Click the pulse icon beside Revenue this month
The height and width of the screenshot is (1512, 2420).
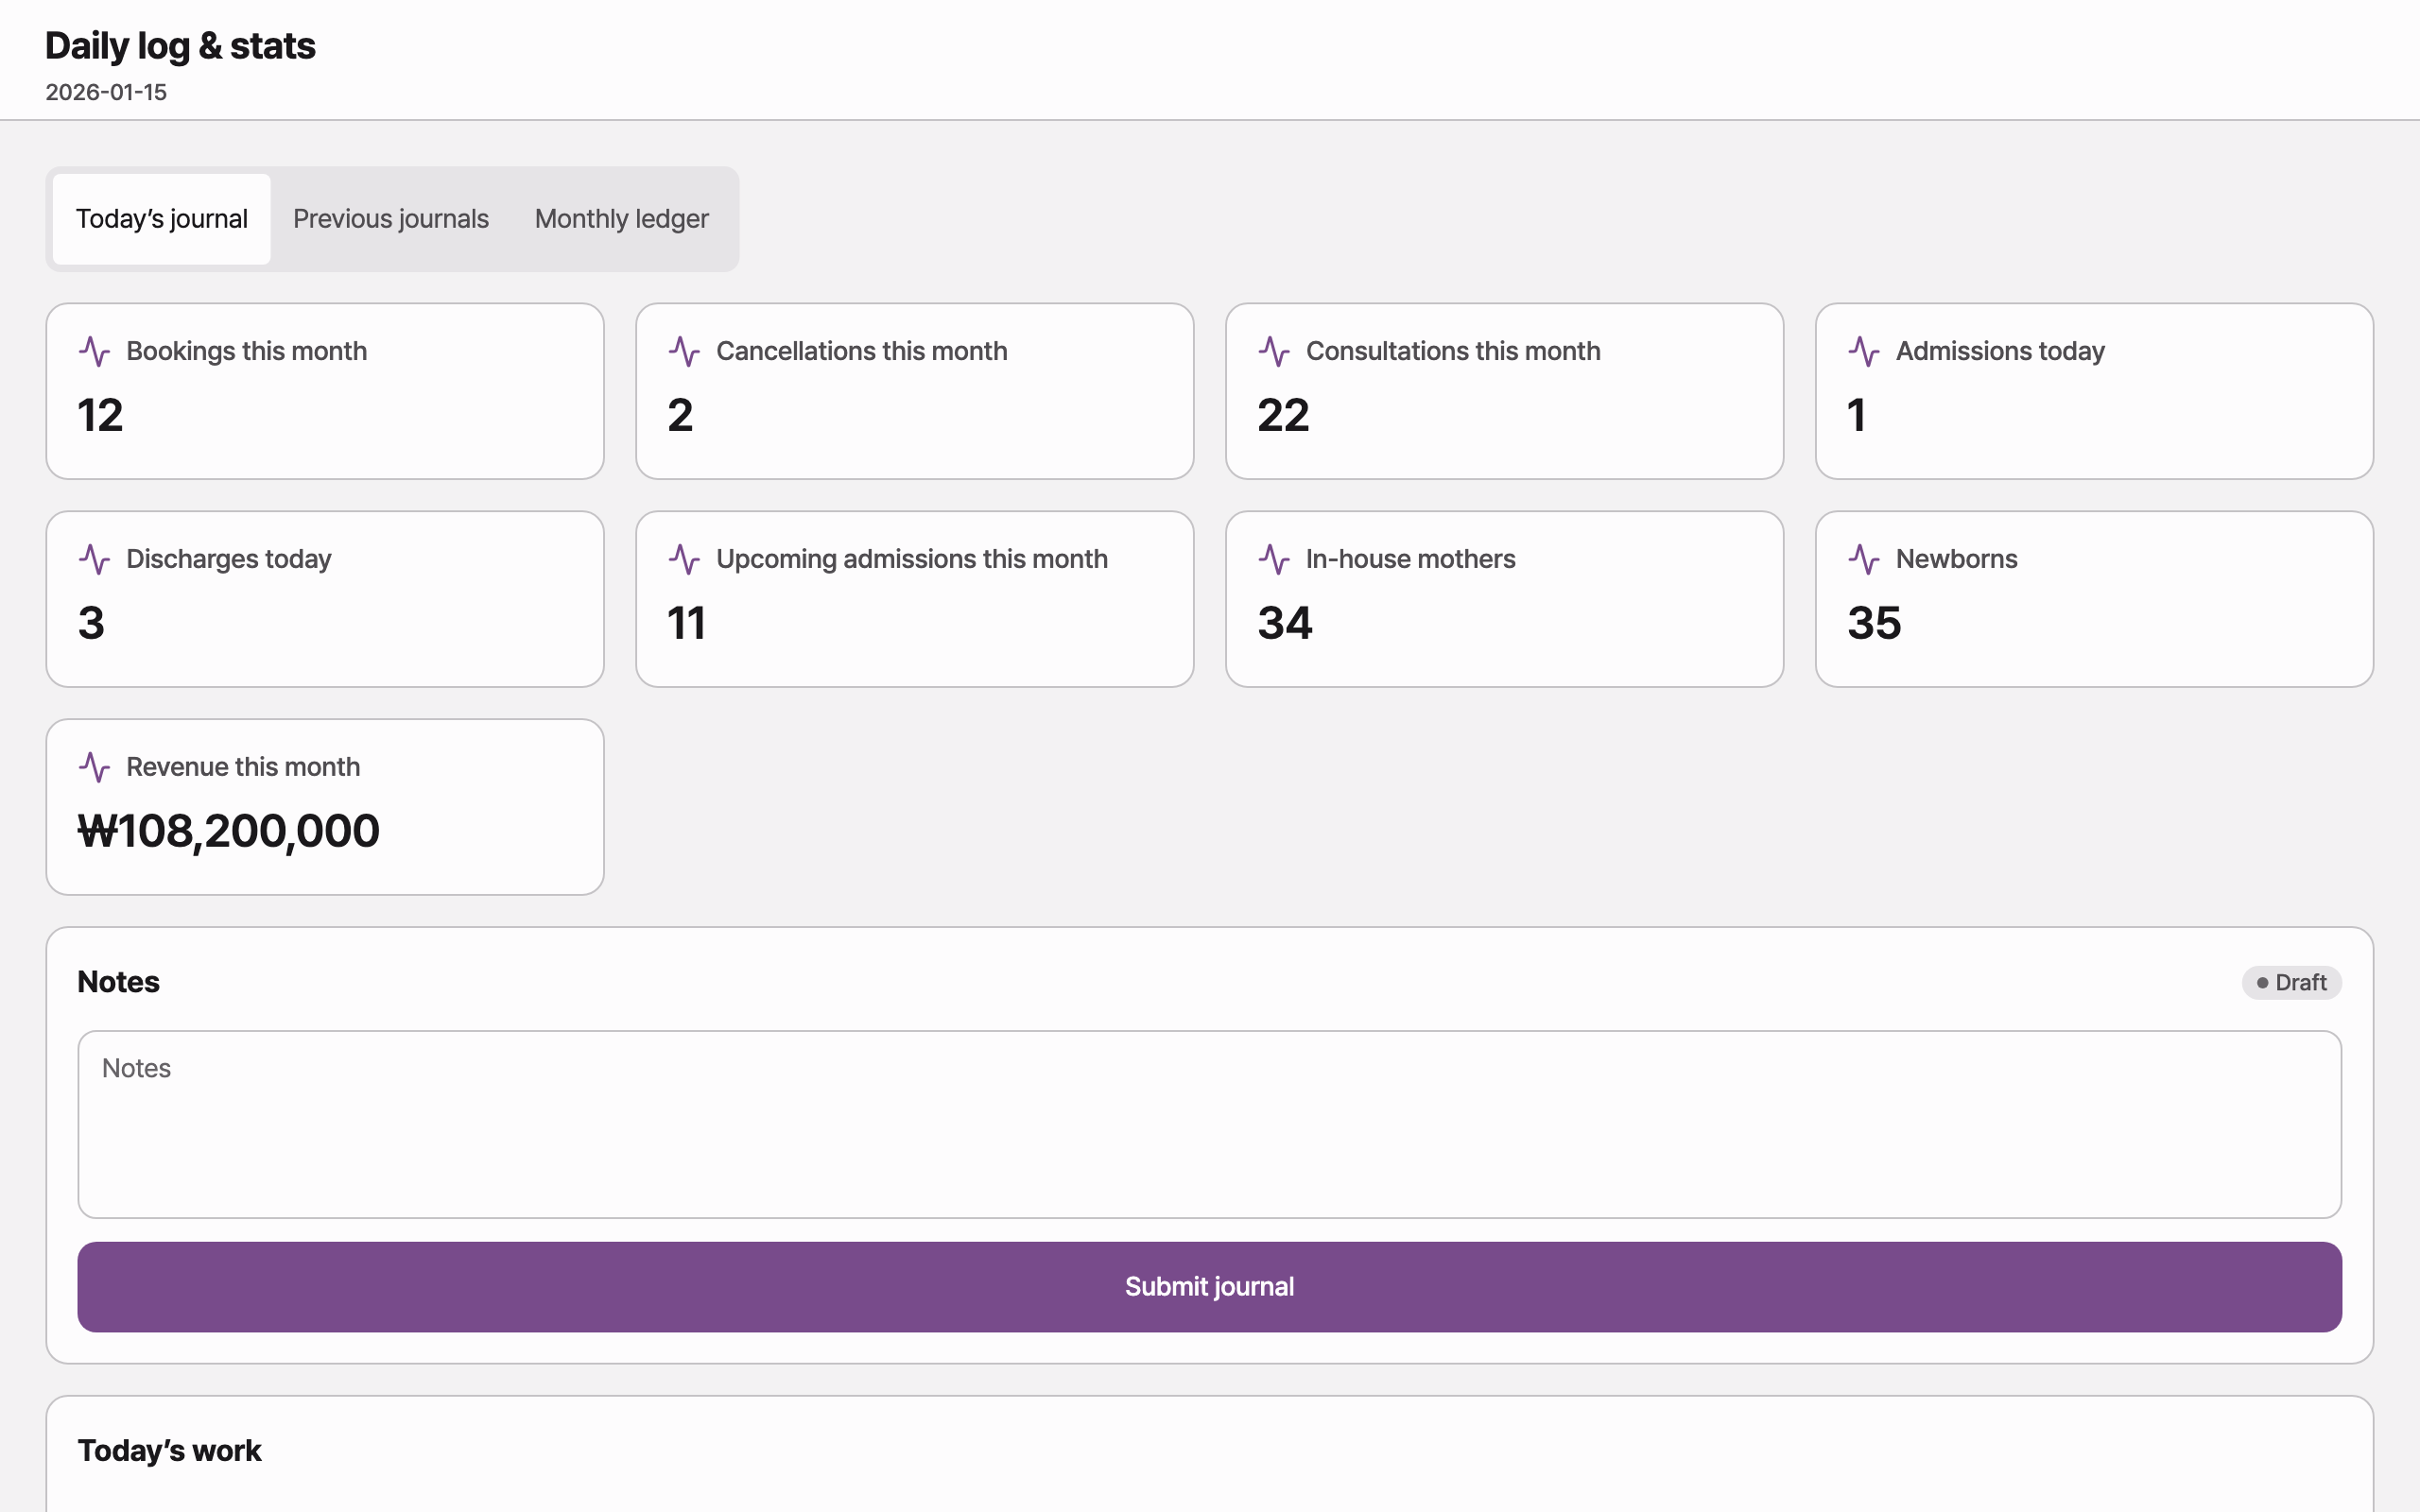click(x=94, y=767)
